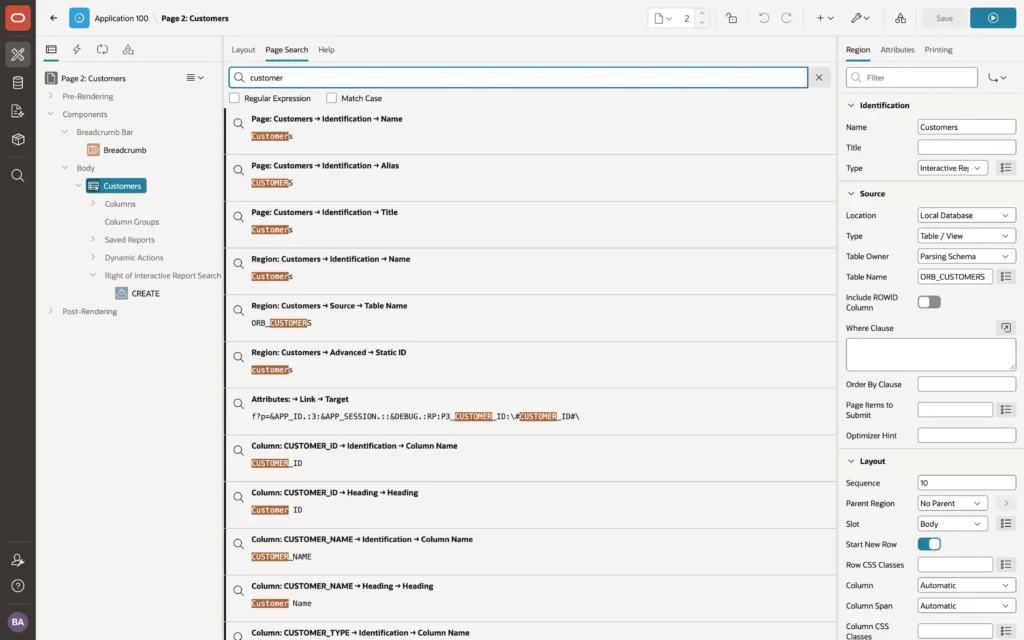Expand the Post-Rendering node
This screenshot has height=640, width=1024.
click(x=50, y=311)
